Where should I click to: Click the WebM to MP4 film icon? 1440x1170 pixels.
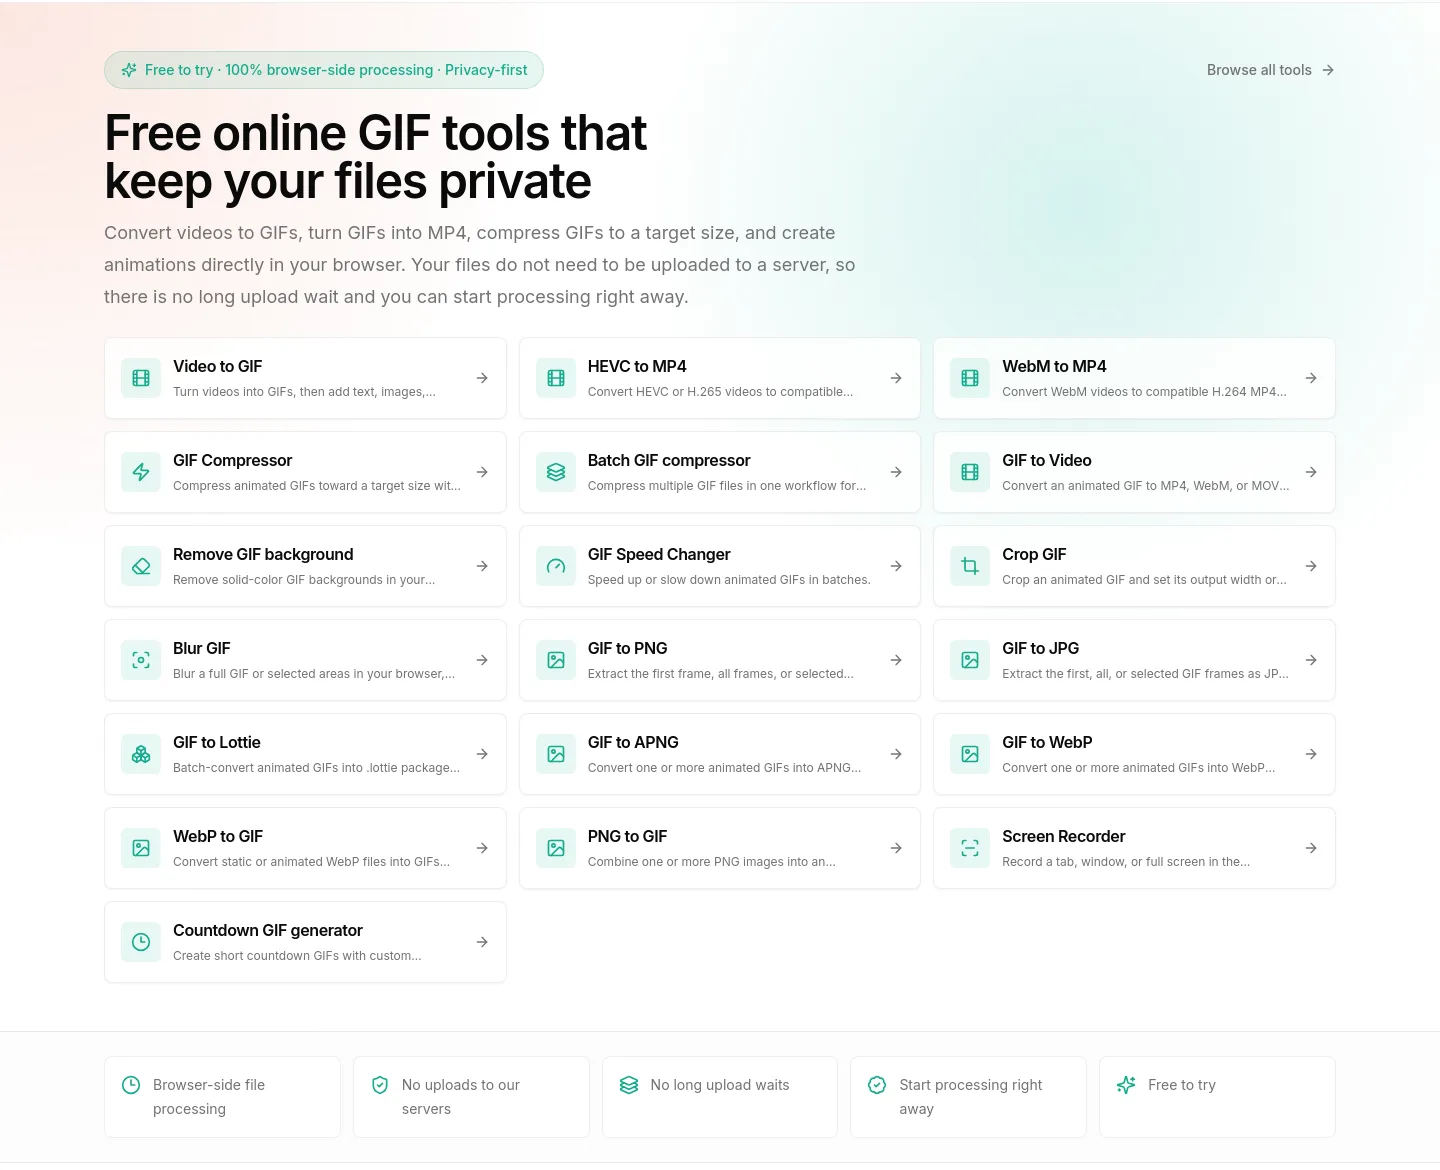pos(970,378)
